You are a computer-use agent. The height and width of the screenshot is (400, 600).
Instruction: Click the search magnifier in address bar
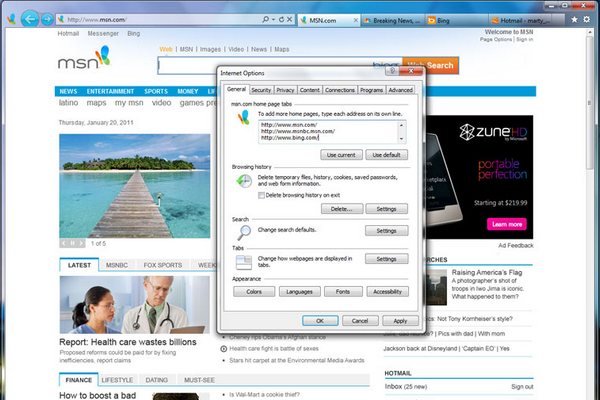tap(265, 19)
